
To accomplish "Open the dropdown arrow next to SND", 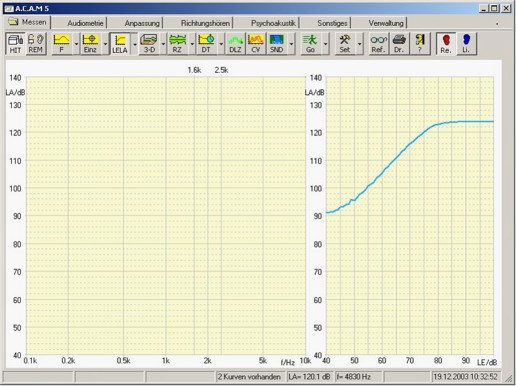I will [x=292, y=44].
